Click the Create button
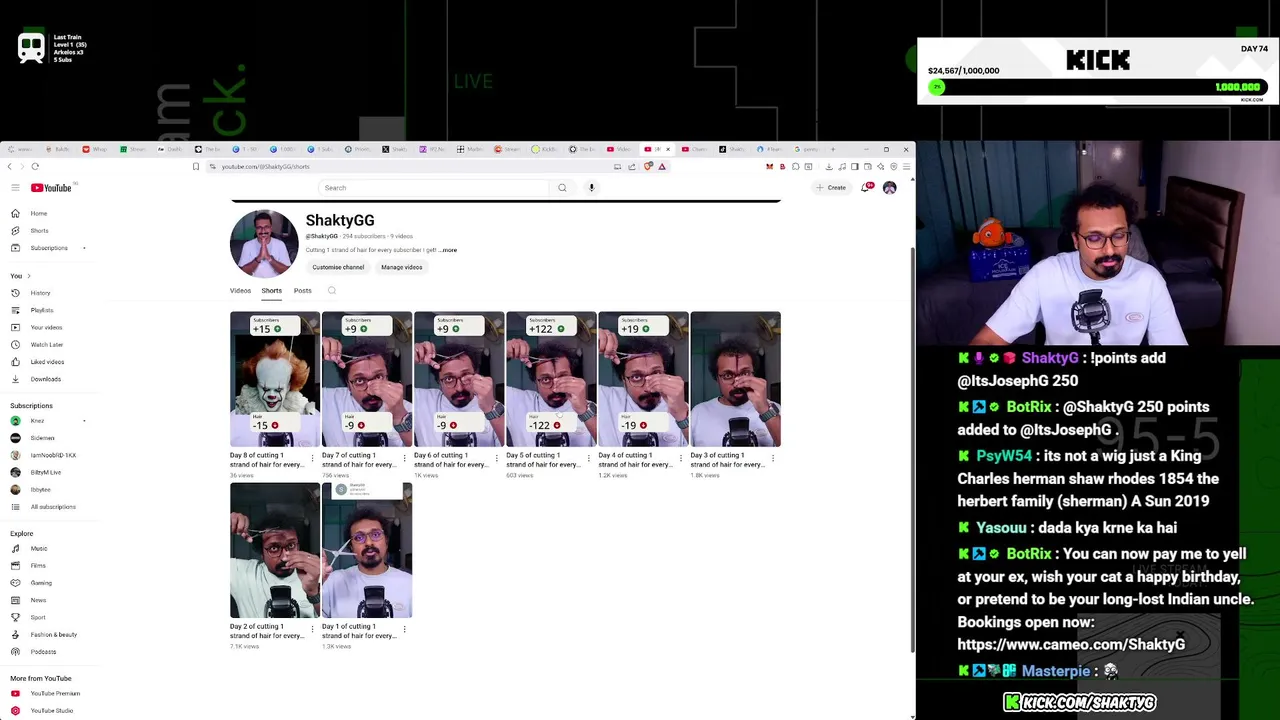 pos(831,188)
